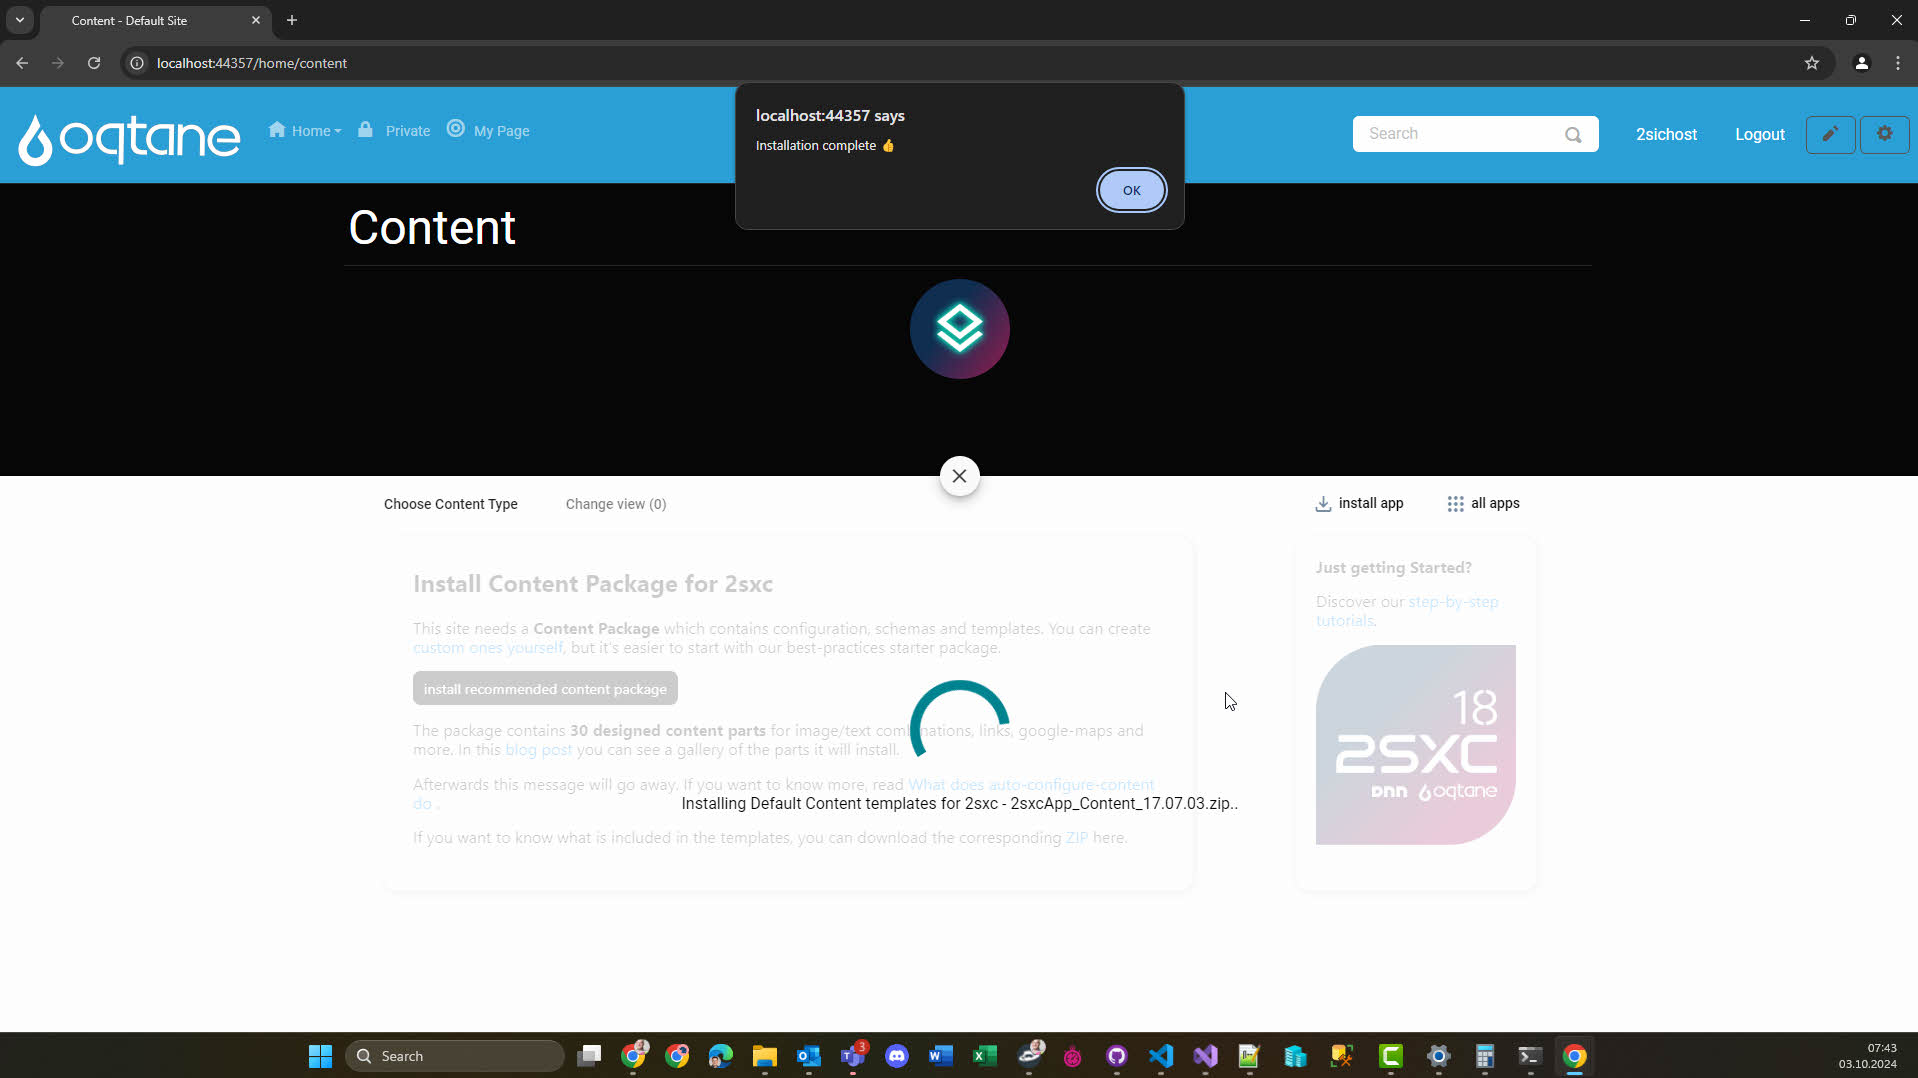Open the gear control panel icon
The image size is (1918, 1078).
[x=1884, y=134]
